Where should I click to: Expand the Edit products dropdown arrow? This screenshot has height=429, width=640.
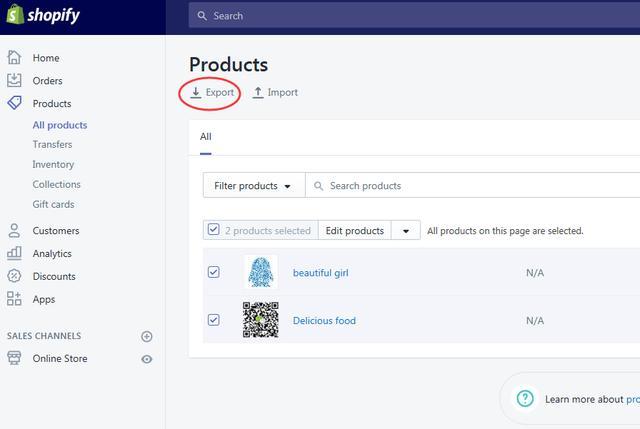pyautogui.click(x=405, y=231)
